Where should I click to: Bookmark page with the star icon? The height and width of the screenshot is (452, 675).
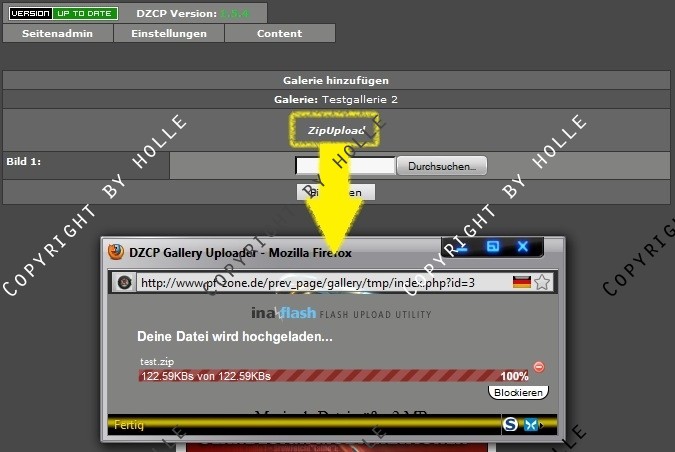542,283
